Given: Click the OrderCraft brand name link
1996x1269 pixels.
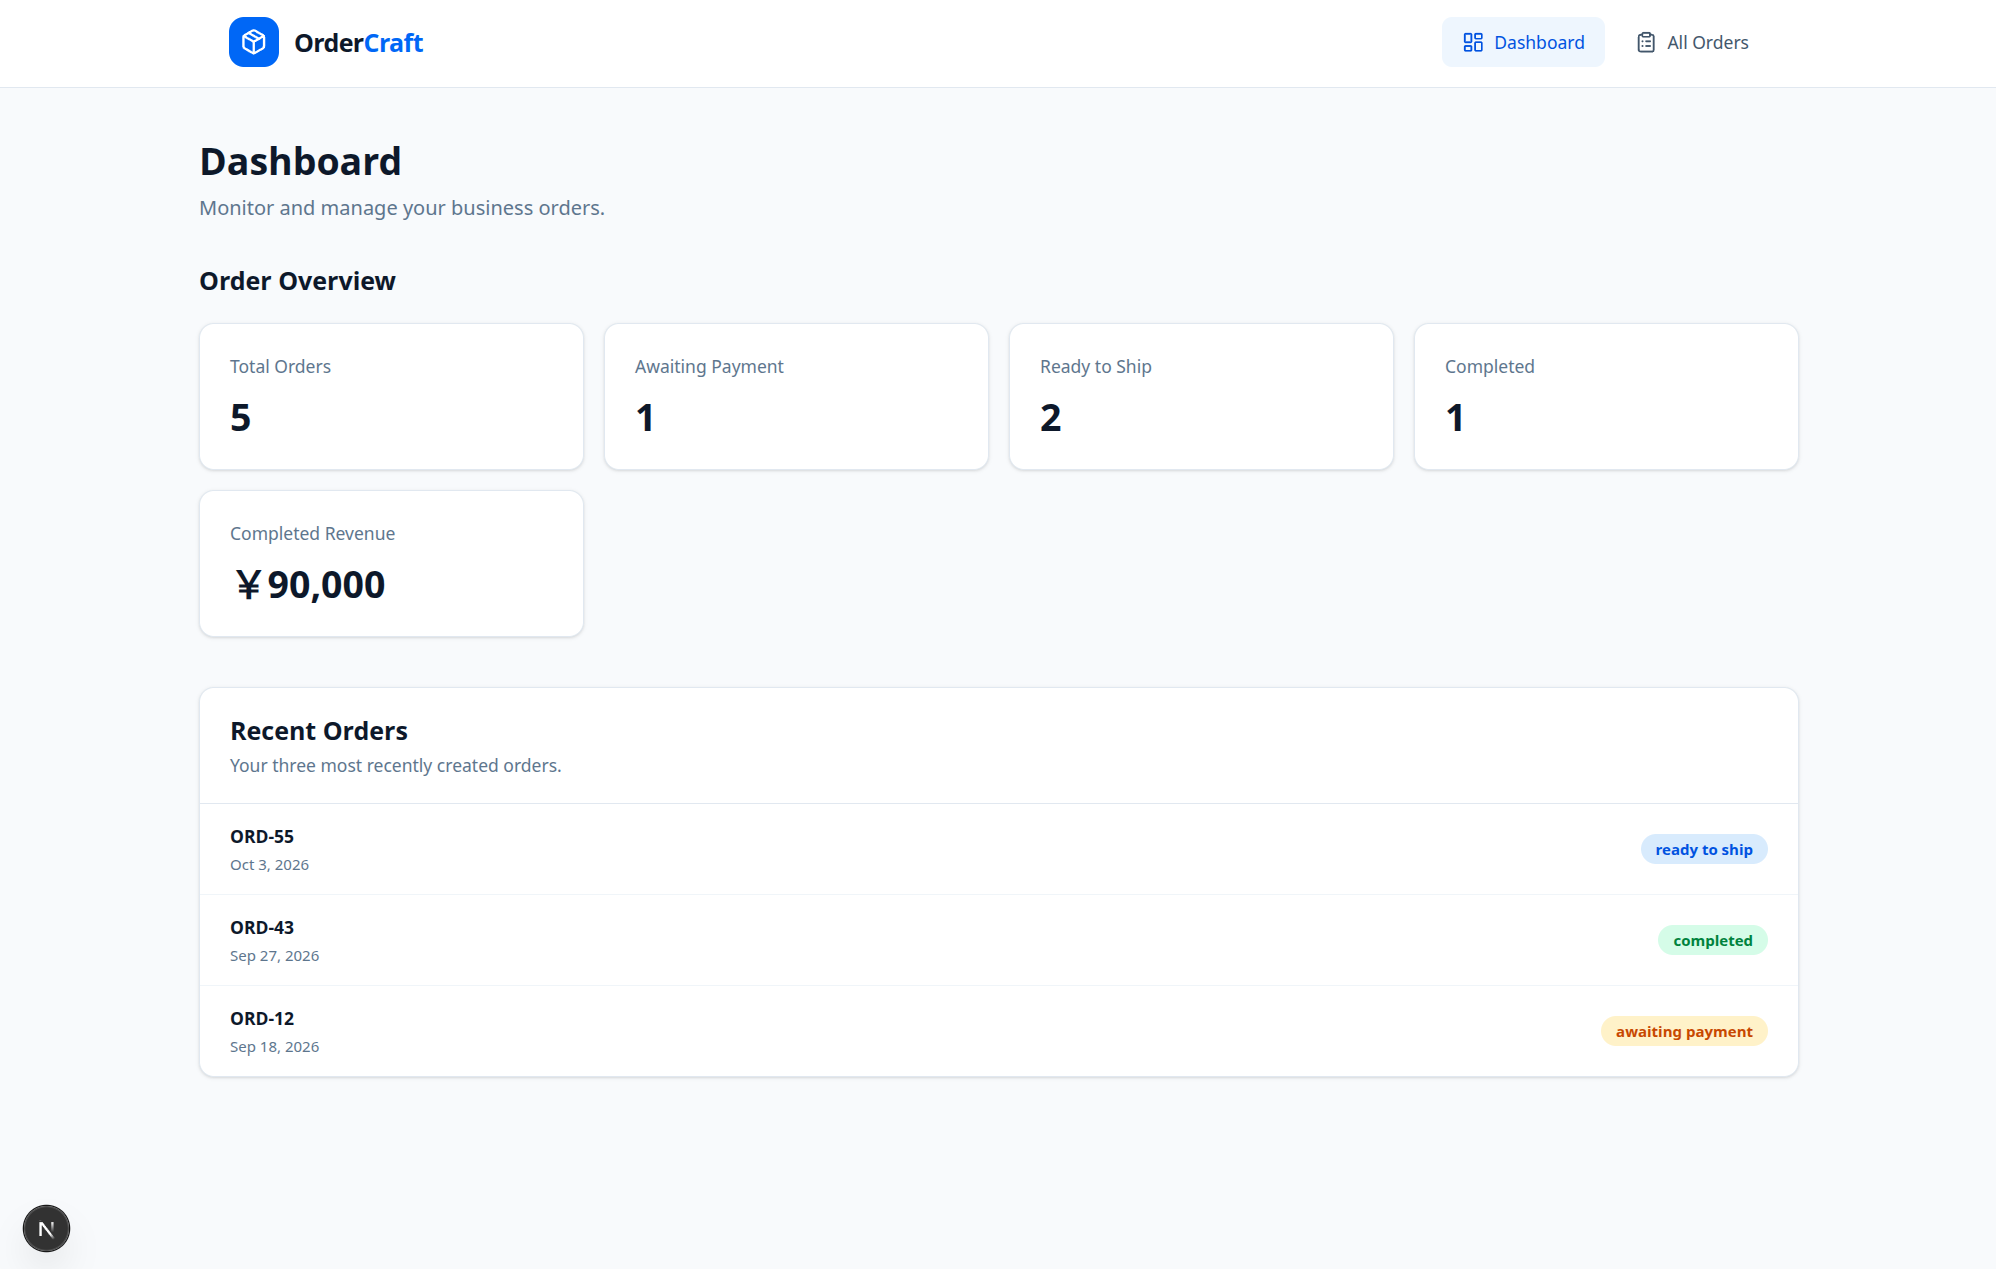Looking at the screenshot, I should (358, 43).
